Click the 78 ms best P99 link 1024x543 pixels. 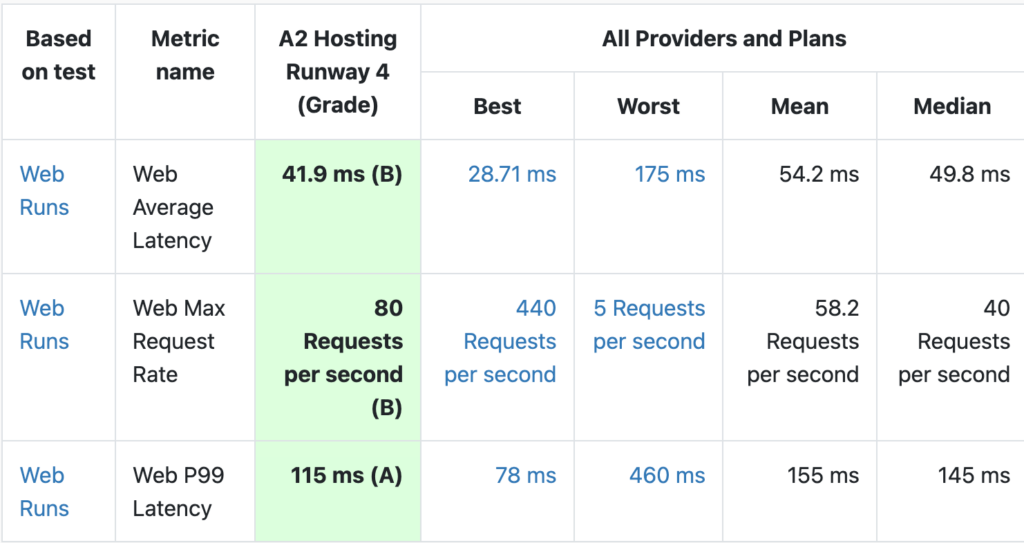click(525, 475)
